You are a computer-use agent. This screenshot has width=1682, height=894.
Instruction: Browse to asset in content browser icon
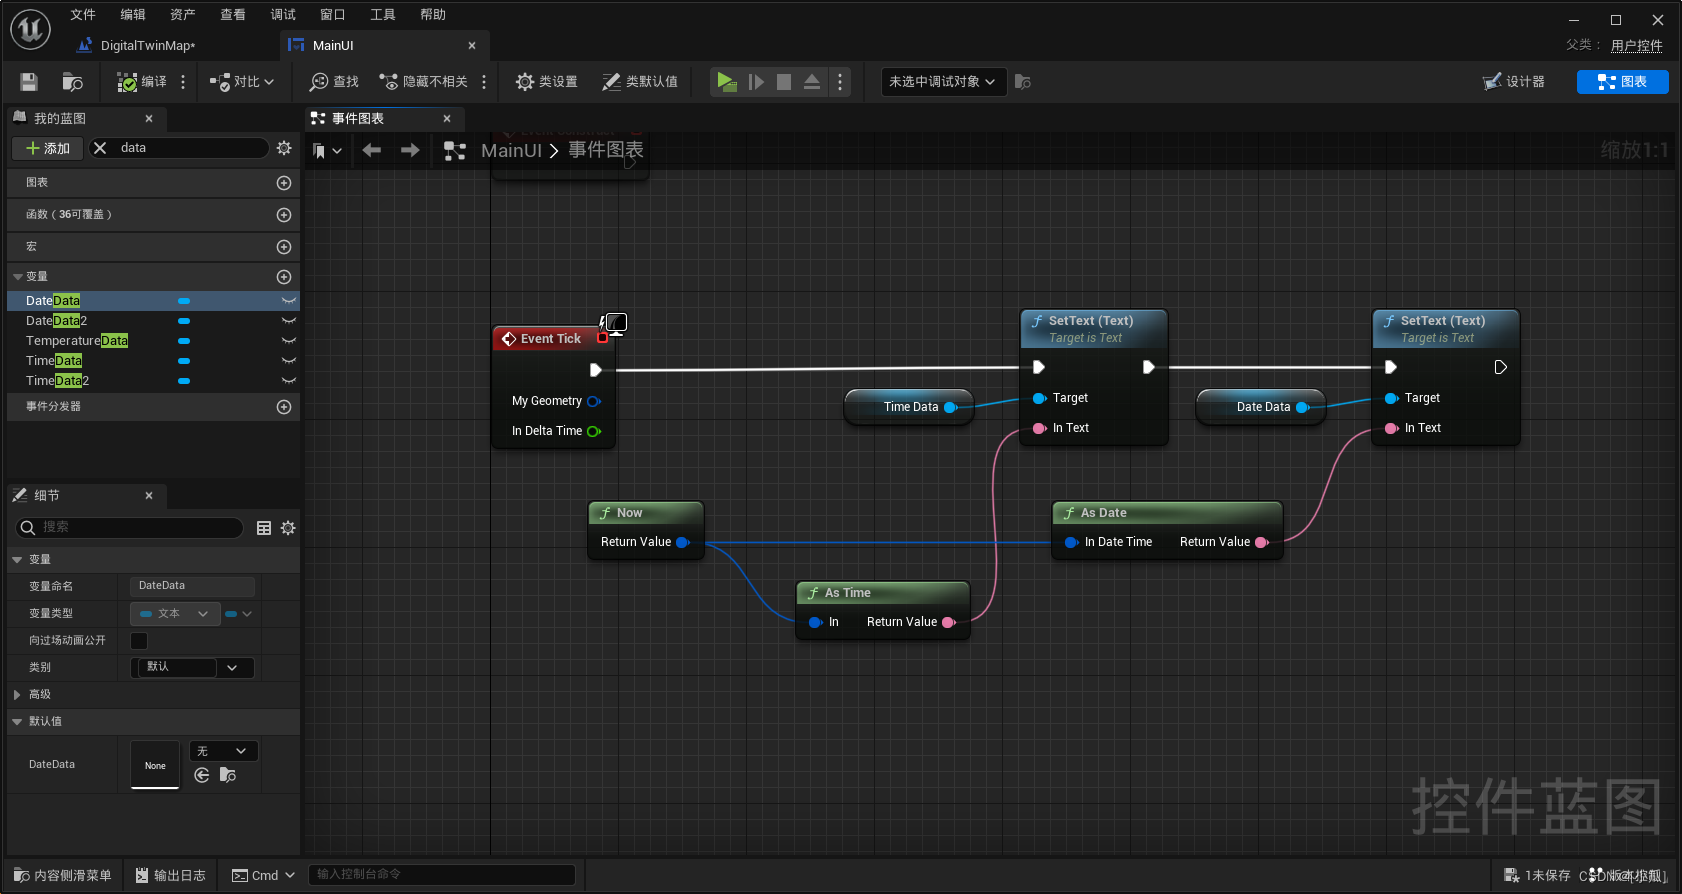72,82
